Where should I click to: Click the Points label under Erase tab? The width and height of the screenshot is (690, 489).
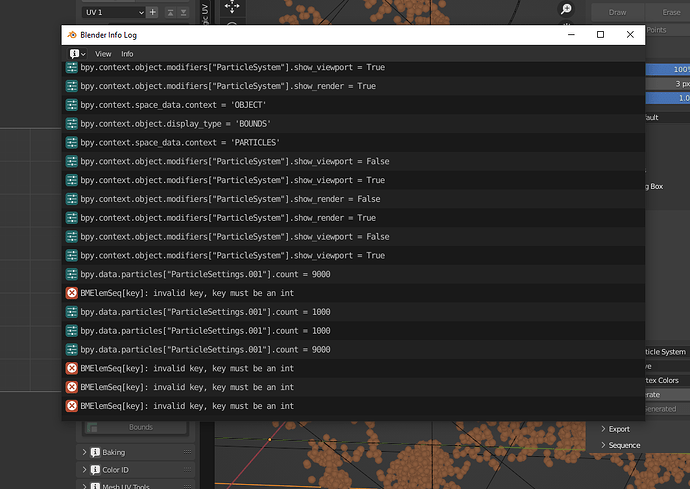click(x=656, y=30)
